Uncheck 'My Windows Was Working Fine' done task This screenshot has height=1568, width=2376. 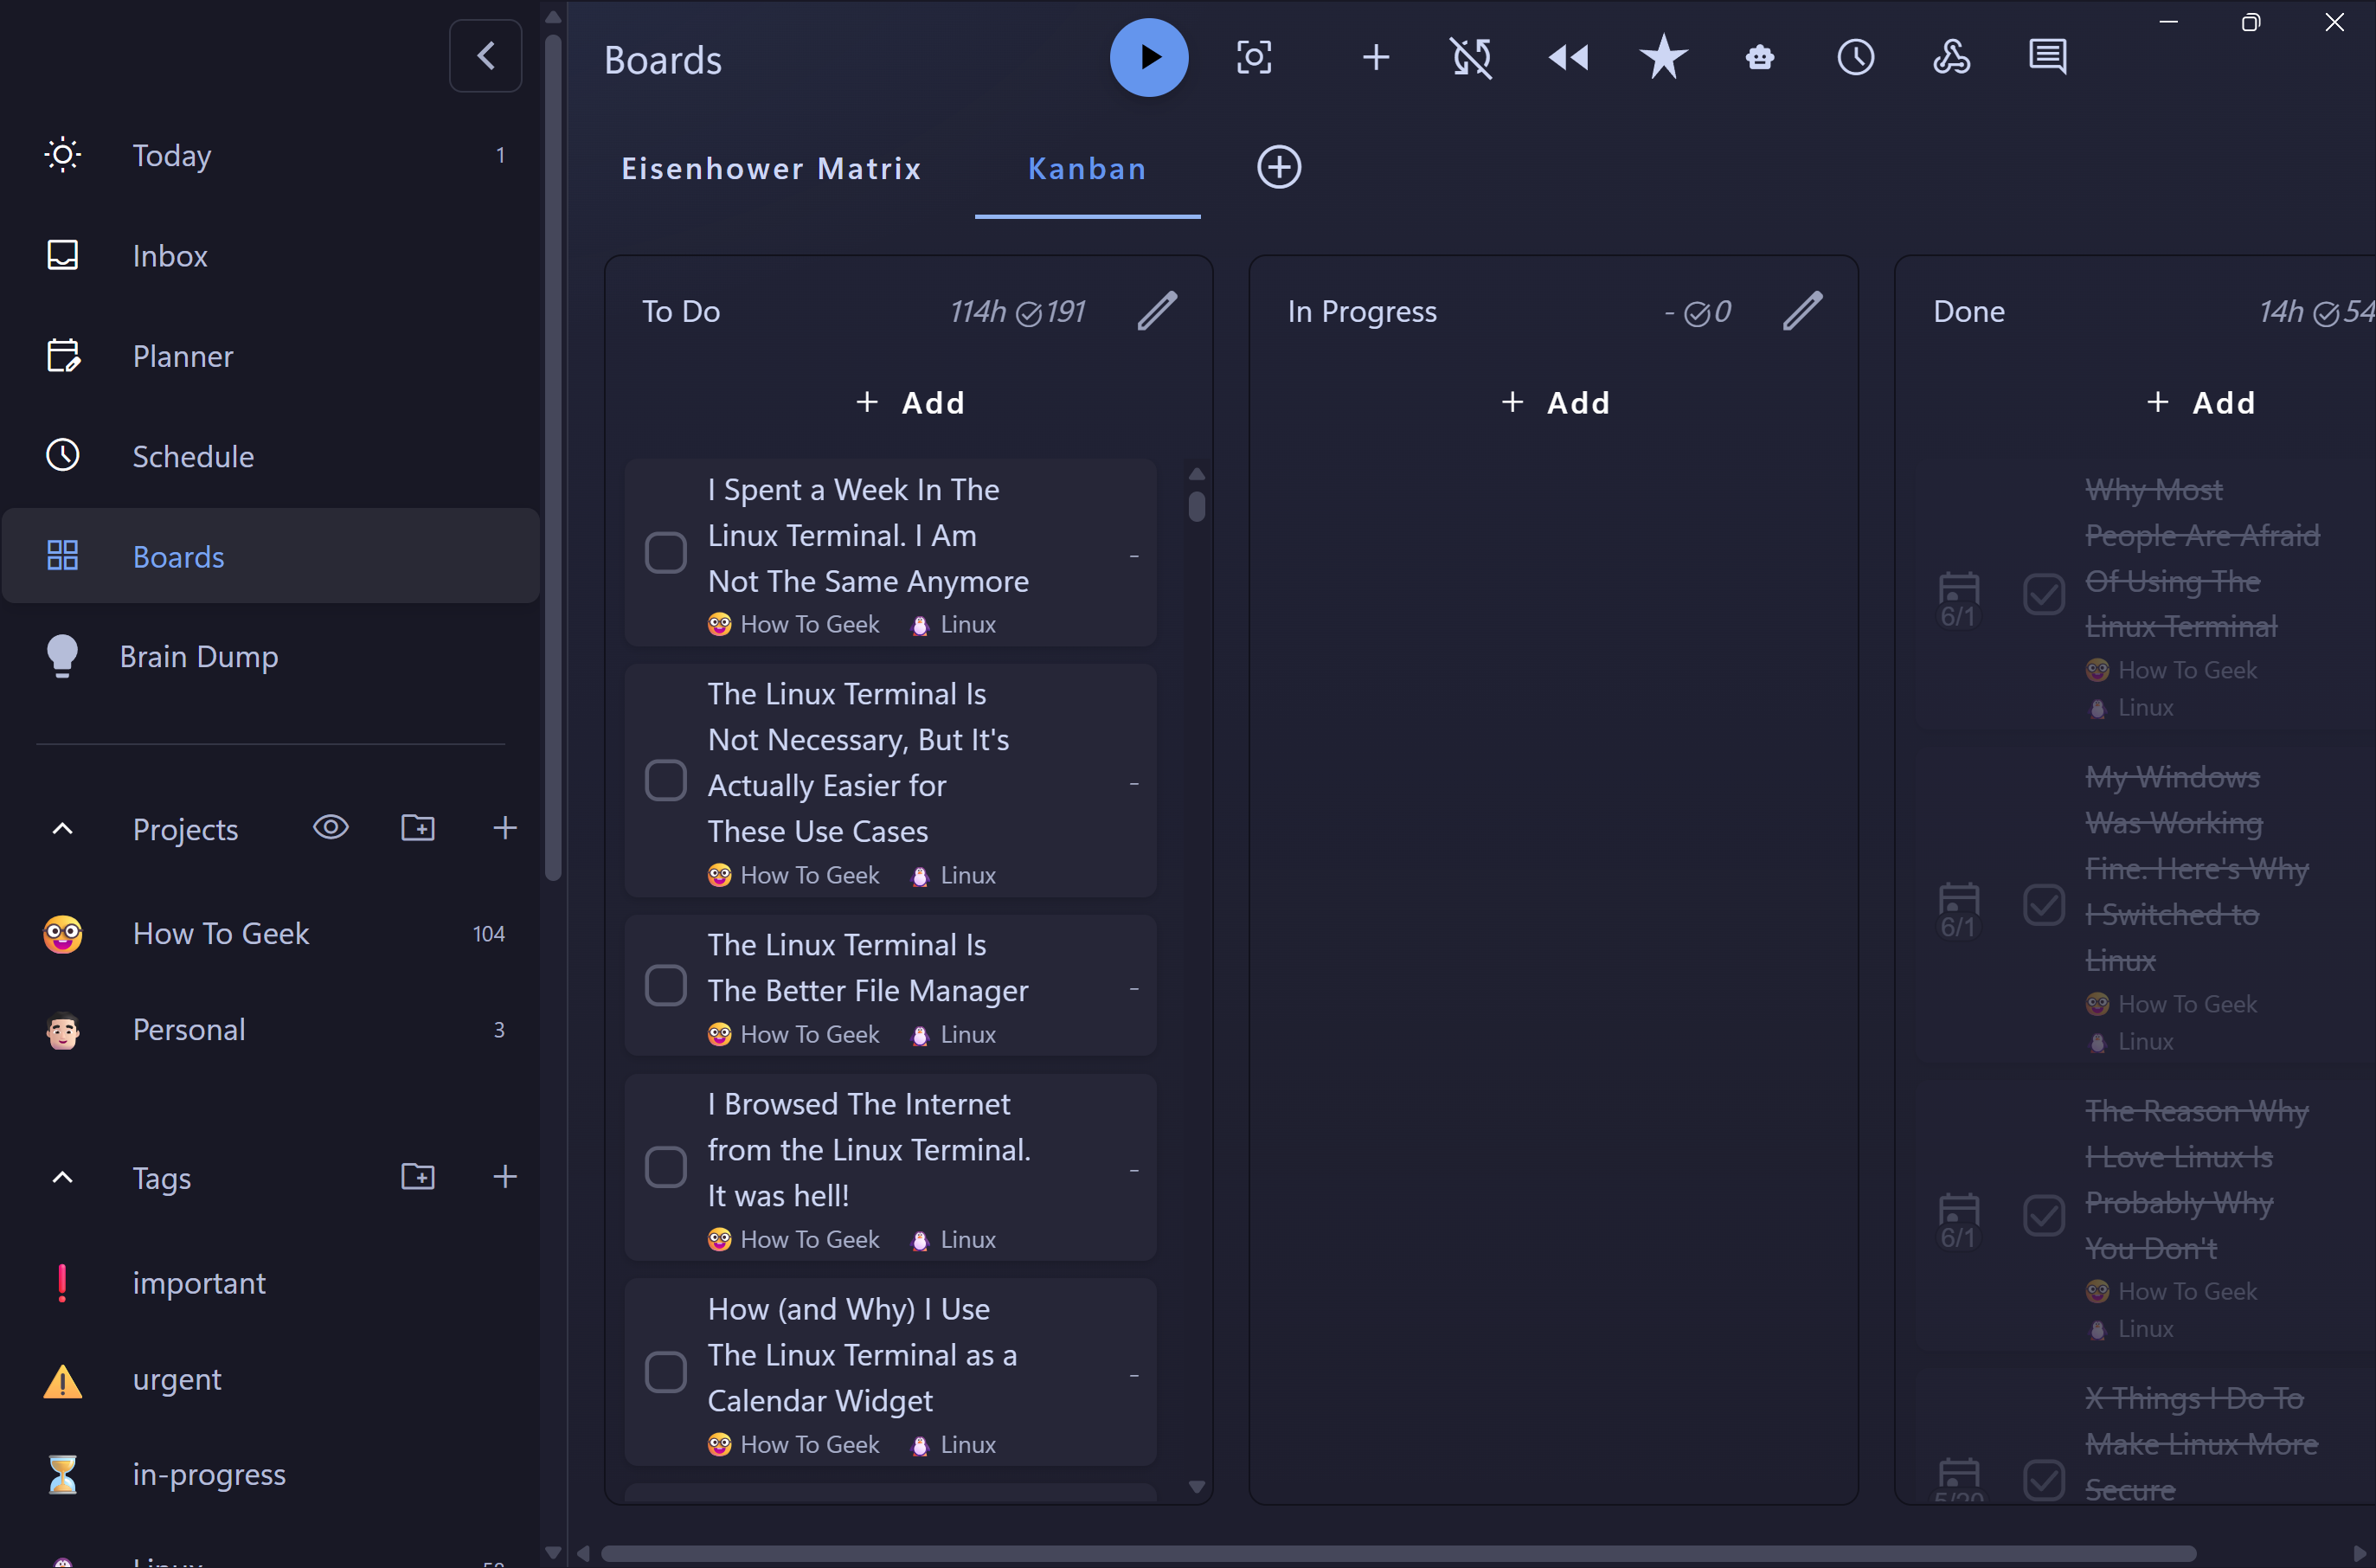2044,905
